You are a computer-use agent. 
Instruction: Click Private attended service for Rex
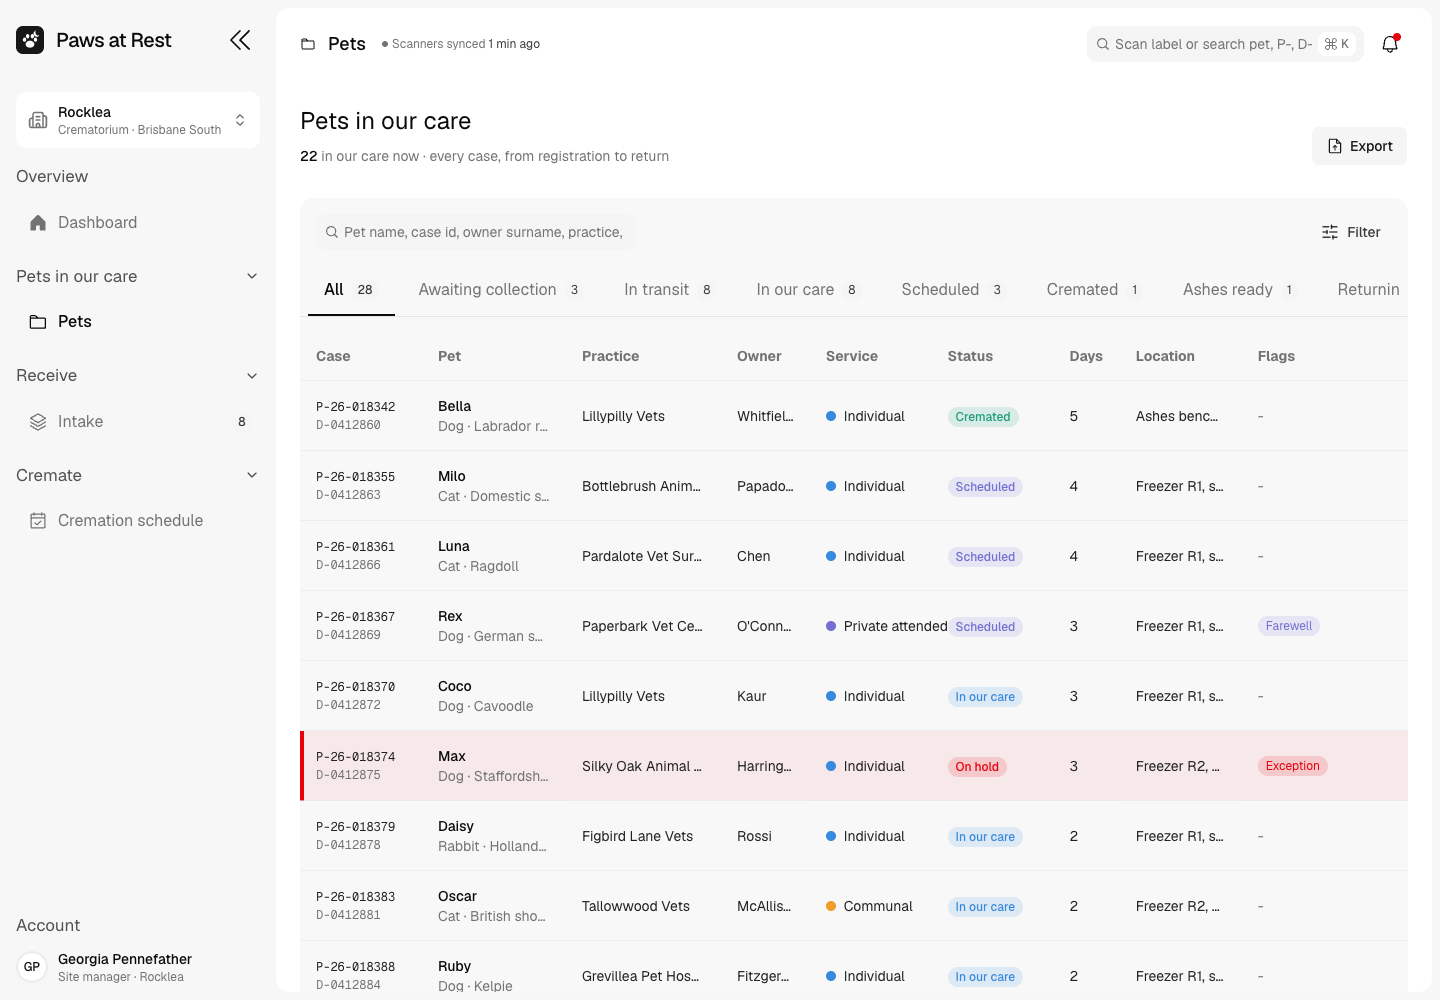[x=887, y=626]
